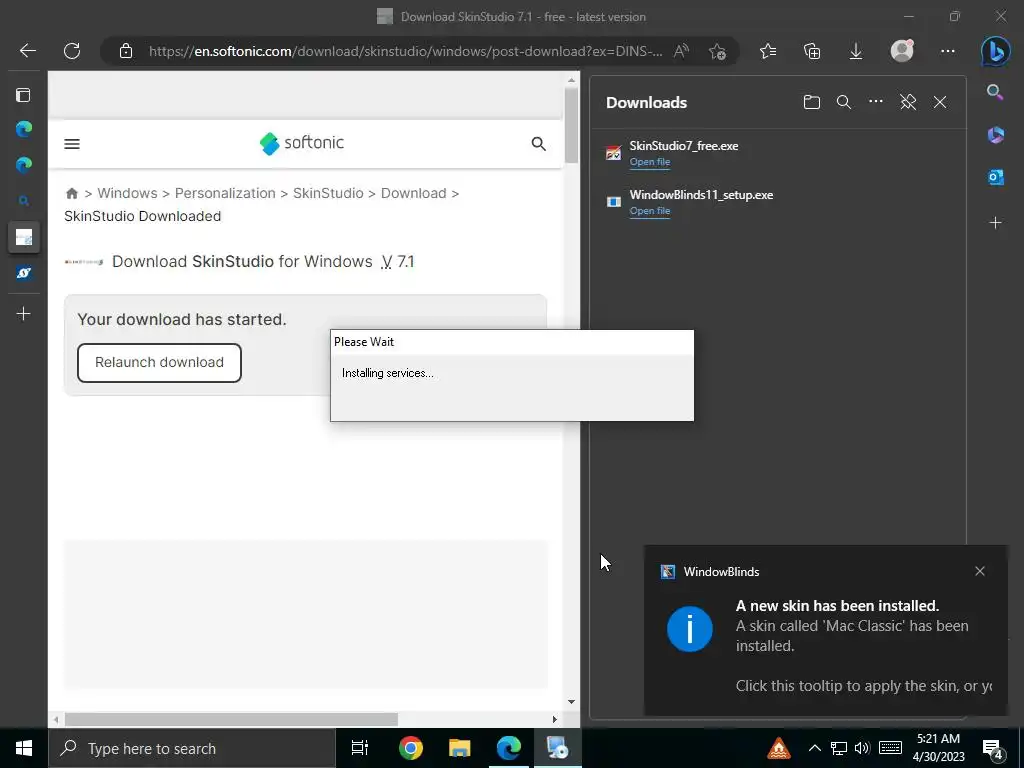Open the Personalization breadcrumb link

[x=225, y=193]
